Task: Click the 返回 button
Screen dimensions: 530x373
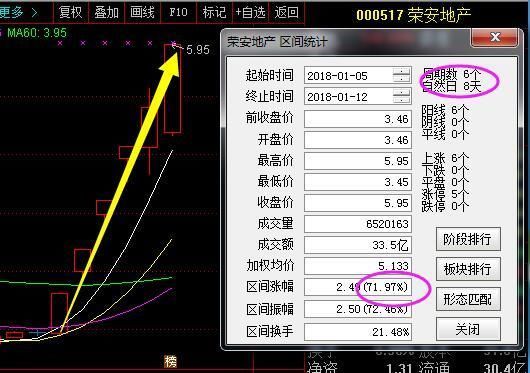Action: (x=286, y=12)
